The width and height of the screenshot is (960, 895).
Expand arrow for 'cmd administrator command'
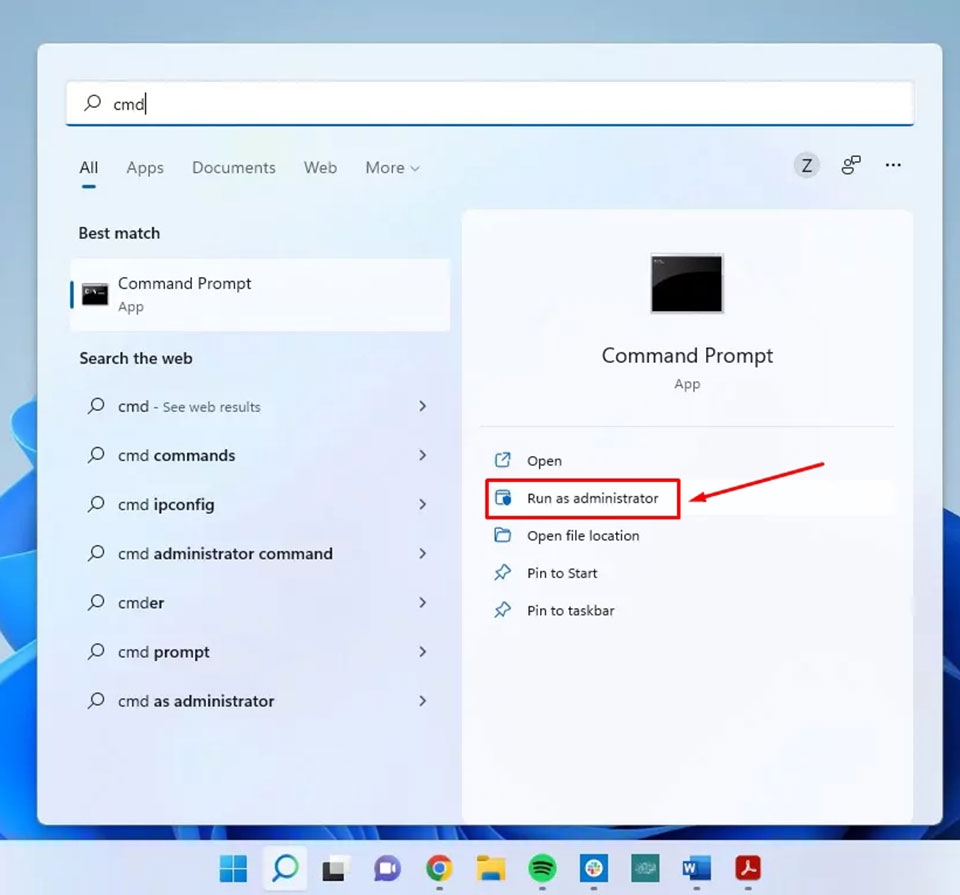click(422, 553)
